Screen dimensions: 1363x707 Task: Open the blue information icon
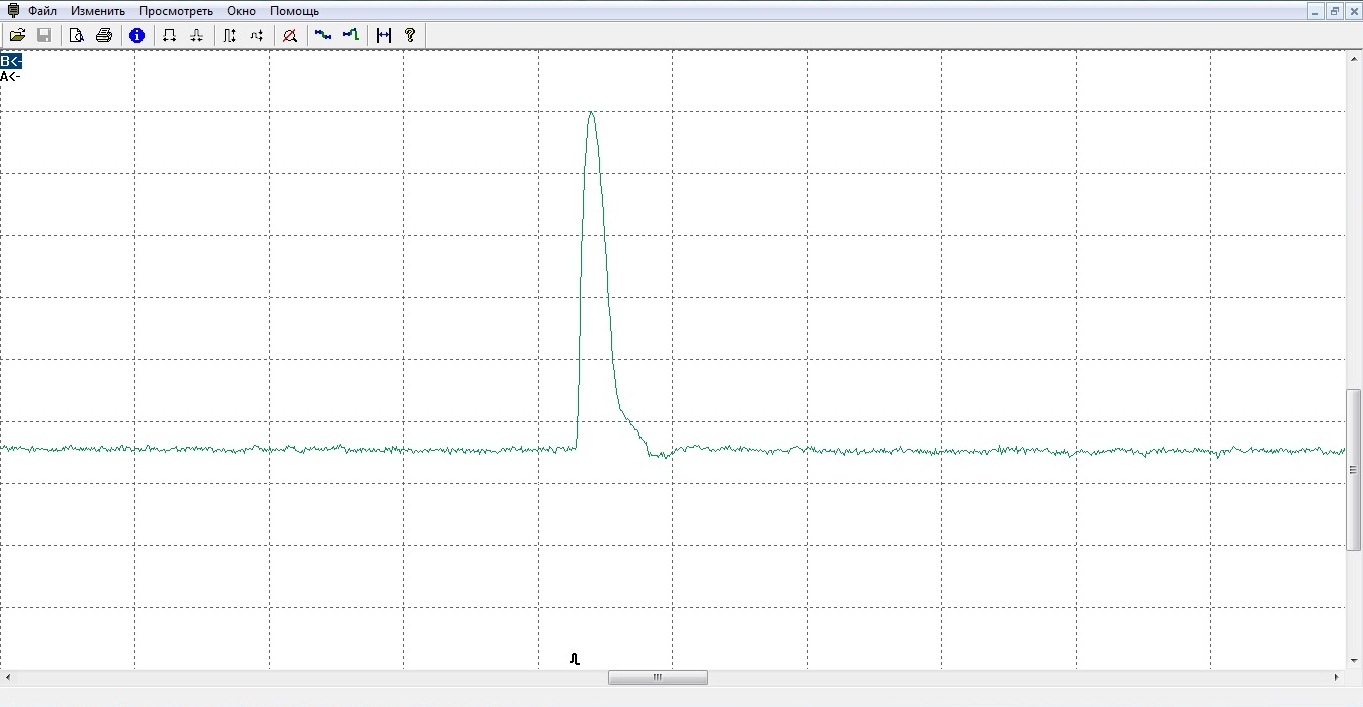point(137,35)
